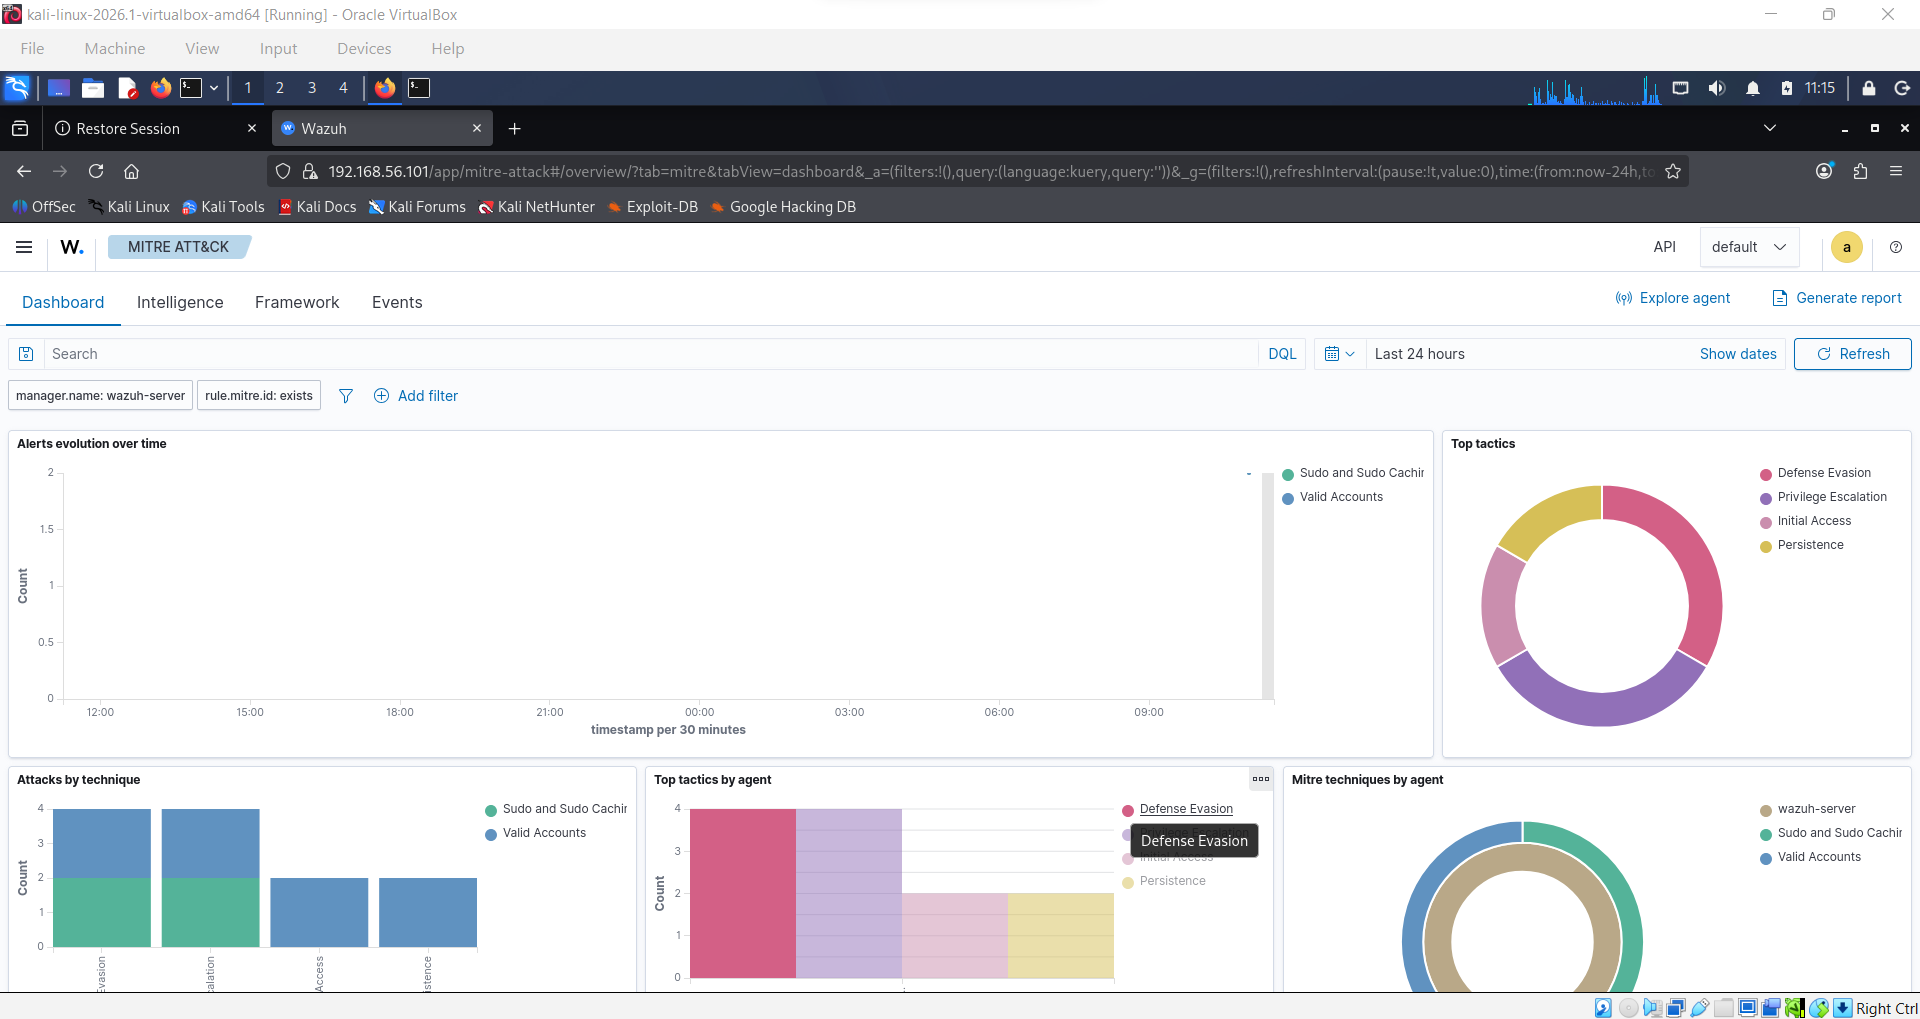Open panel options on Top tactics by agent
The width and height of the screenshot is (1920, 1019).
(x=1261, y=779)
